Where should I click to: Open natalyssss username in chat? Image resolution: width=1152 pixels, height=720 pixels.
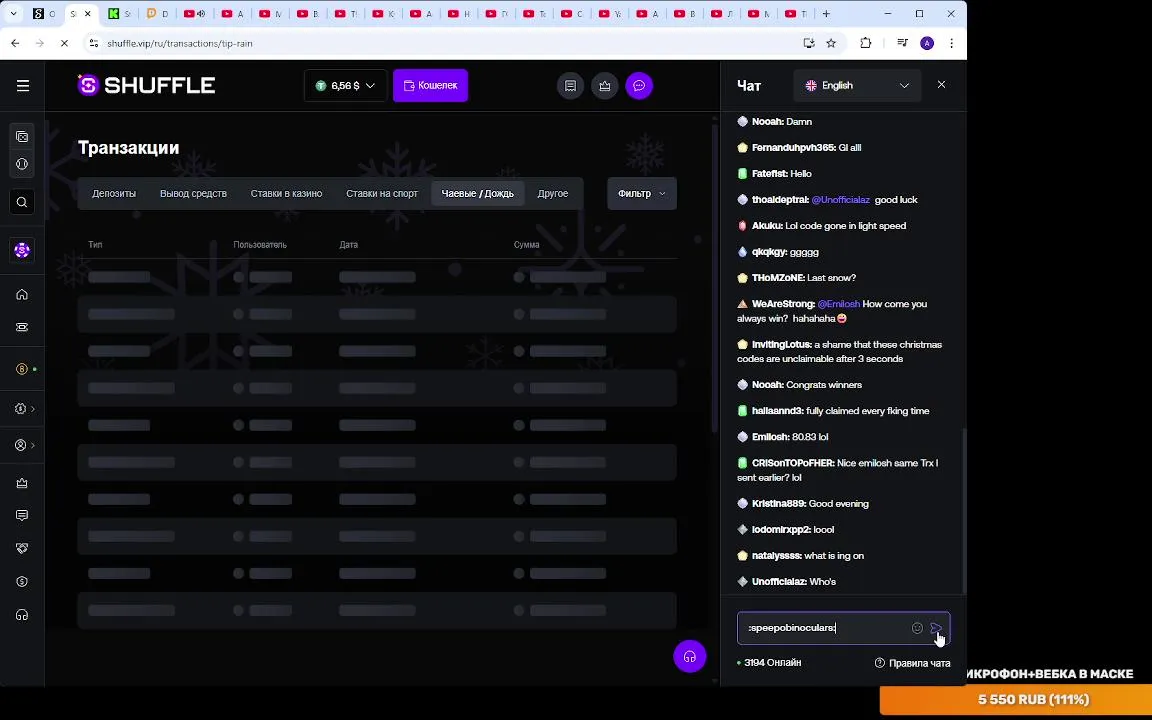point(777,555)
